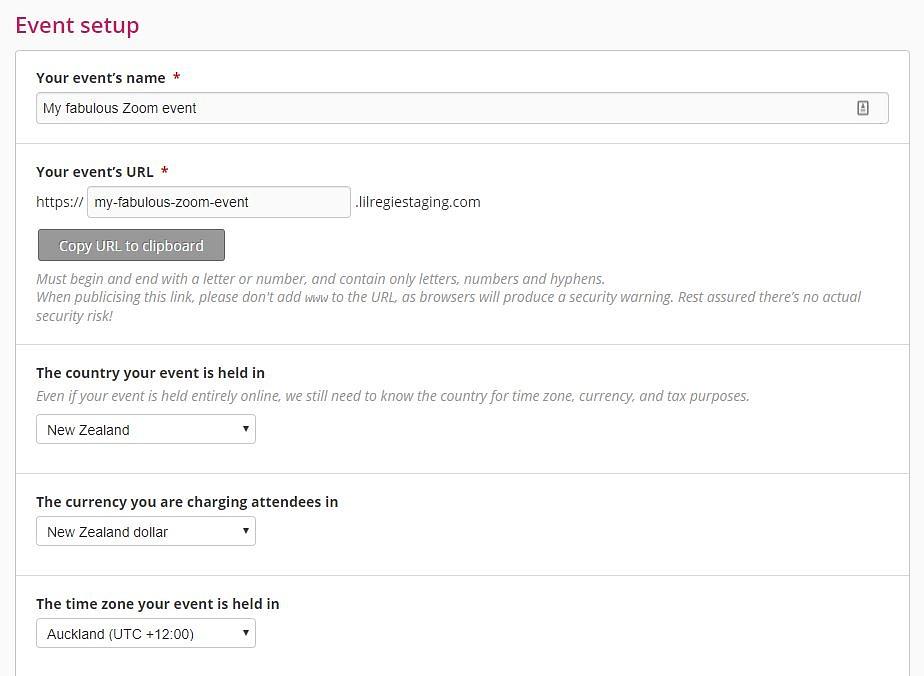Click the Must begin and end hint text
Image resolution: width=924 pixels, height=676 pixels.
click(321, 279)
